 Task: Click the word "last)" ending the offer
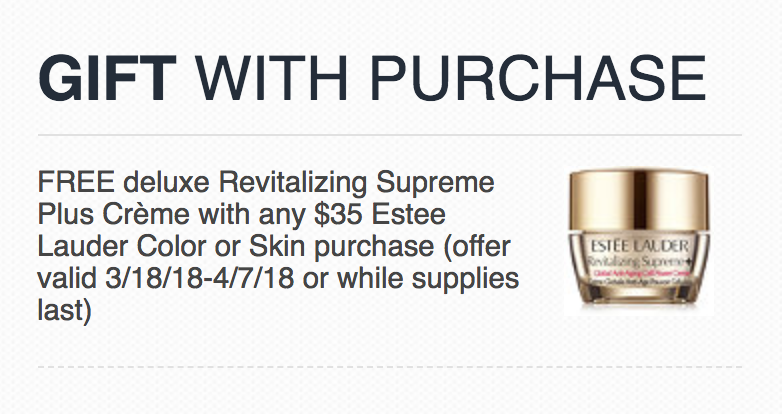[x=65, y=311]
